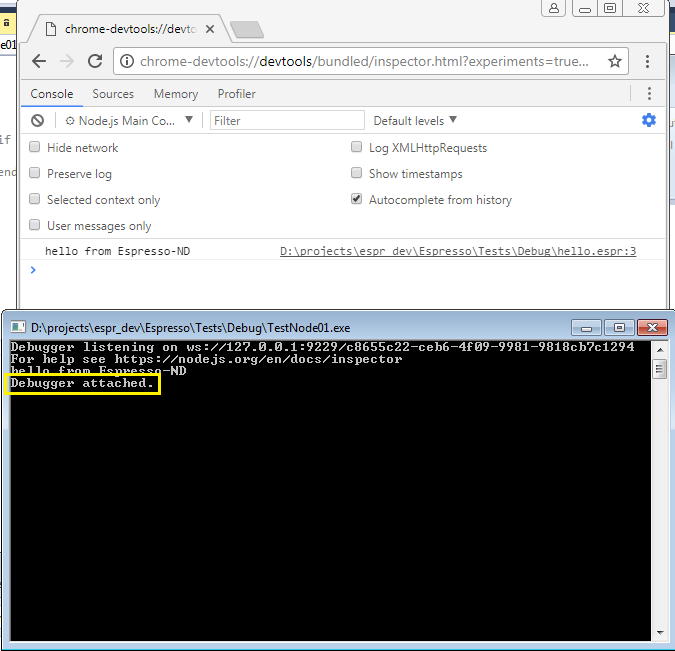Viewport: 675px width, 651px height.
Task: Toggle console settings gear
Action: pos(649,120)
